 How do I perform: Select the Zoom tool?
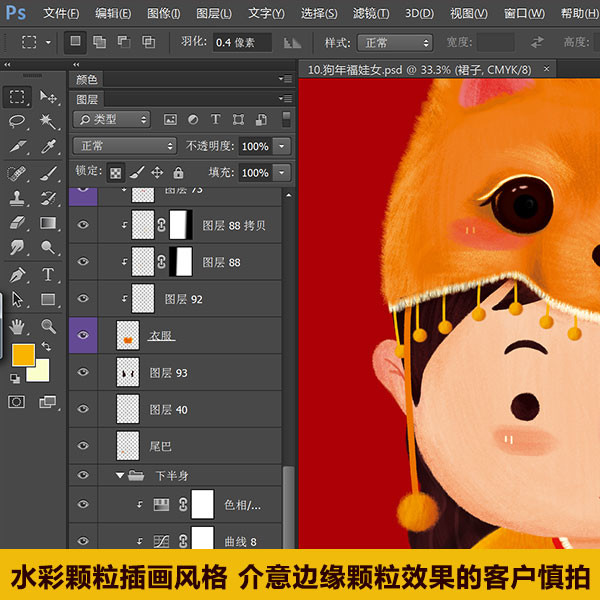[x=48, y=326]
